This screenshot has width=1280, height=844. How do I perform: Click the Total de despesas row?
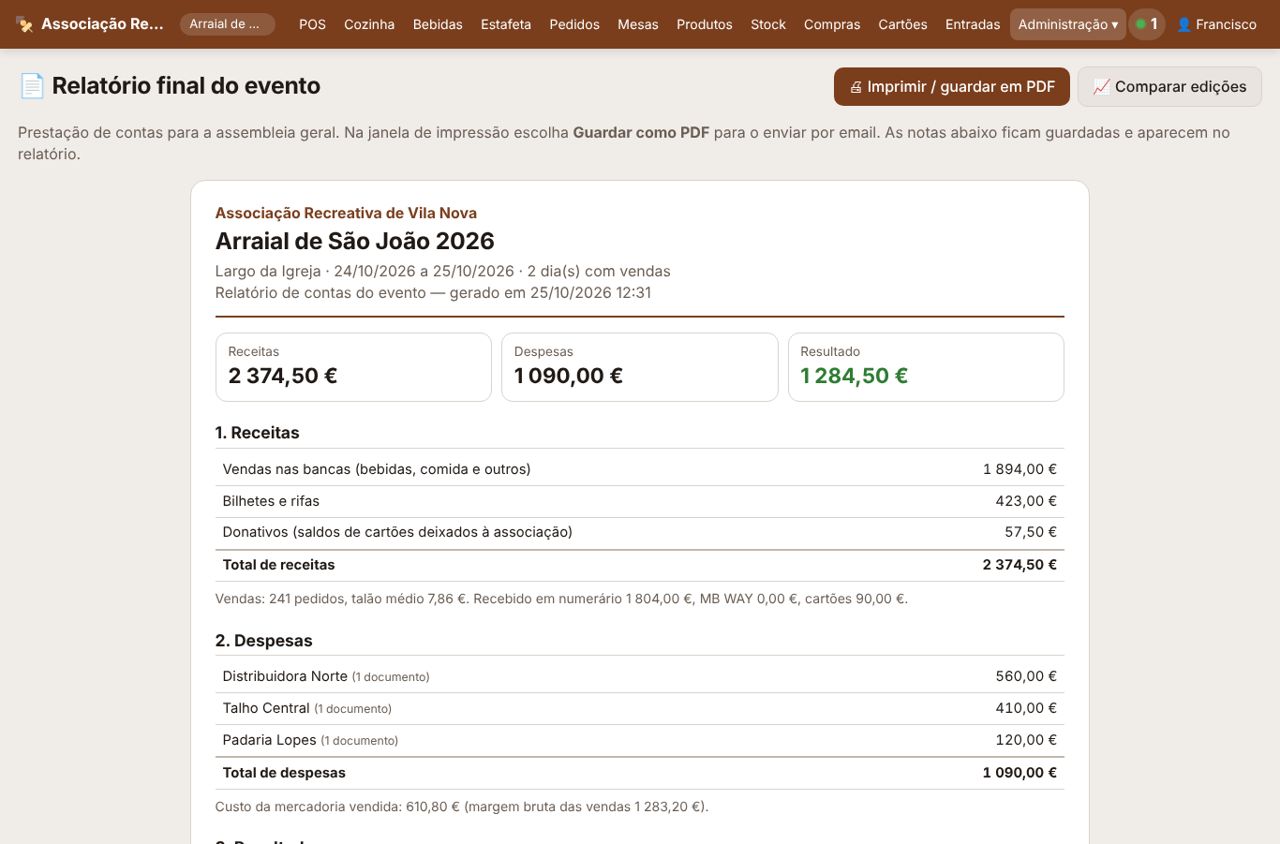[x=640, y=773]
